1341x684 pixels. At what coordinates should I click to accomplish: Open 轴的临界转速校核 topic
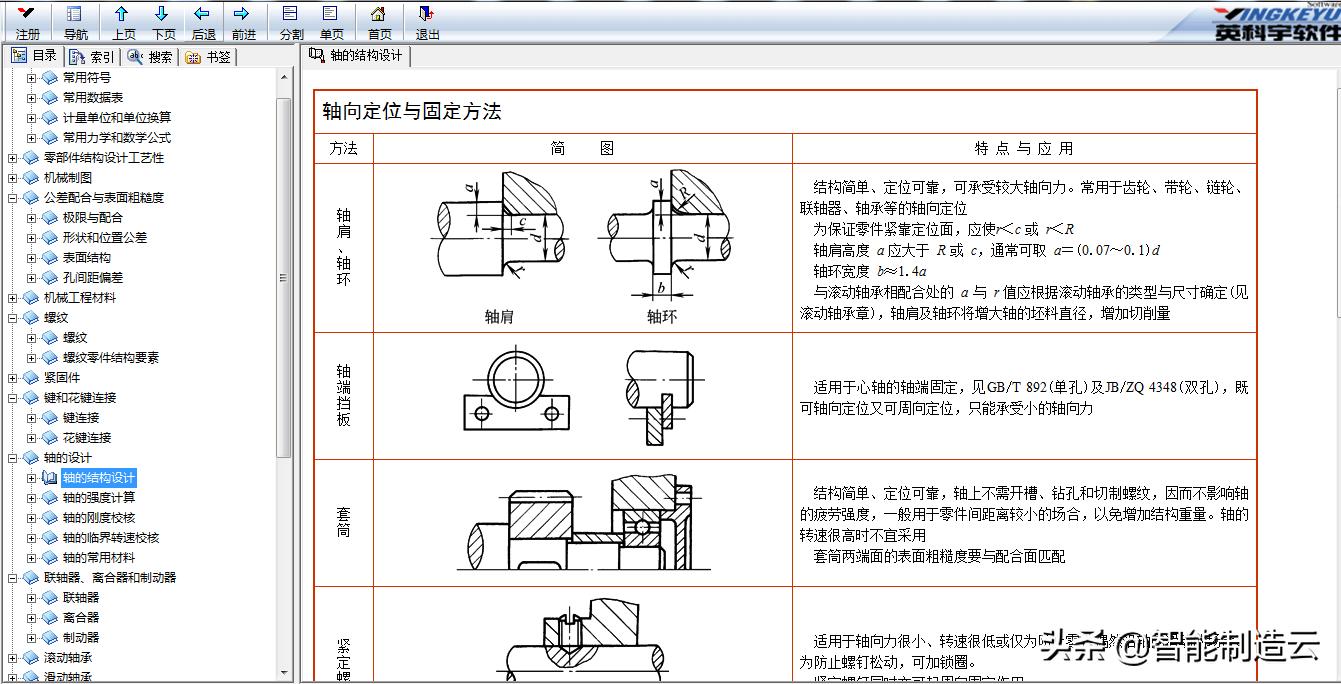111,537
